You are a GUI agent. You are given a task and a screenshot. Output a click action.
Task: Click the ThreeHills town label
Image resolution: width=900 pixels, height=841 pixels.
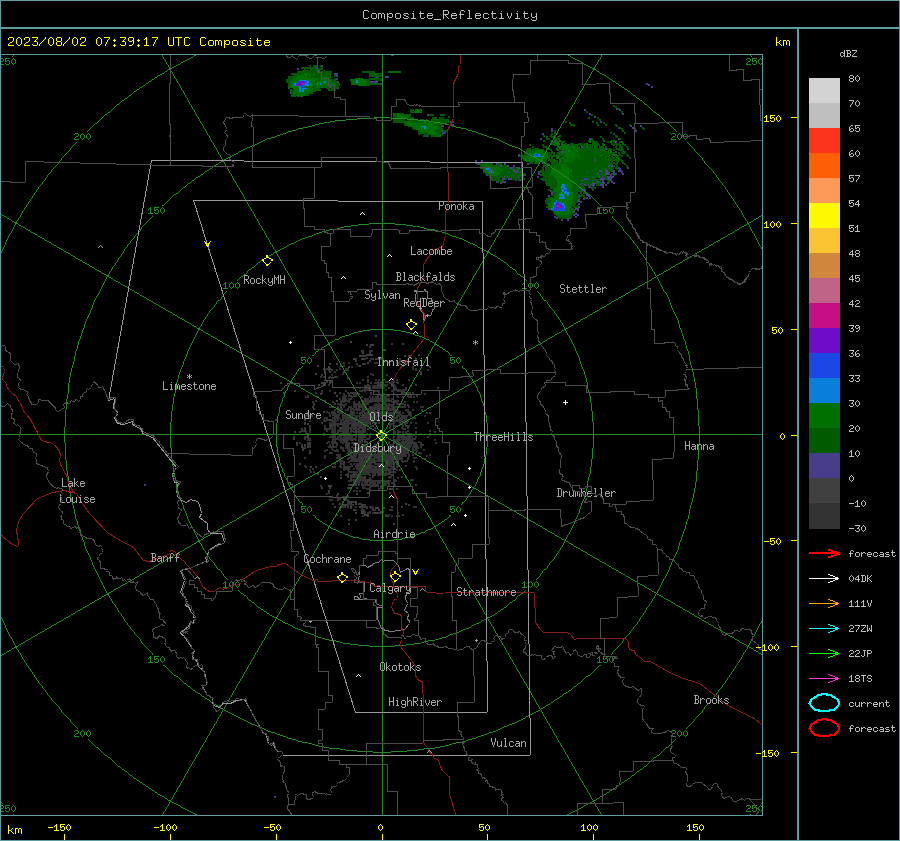coord(503,437)
